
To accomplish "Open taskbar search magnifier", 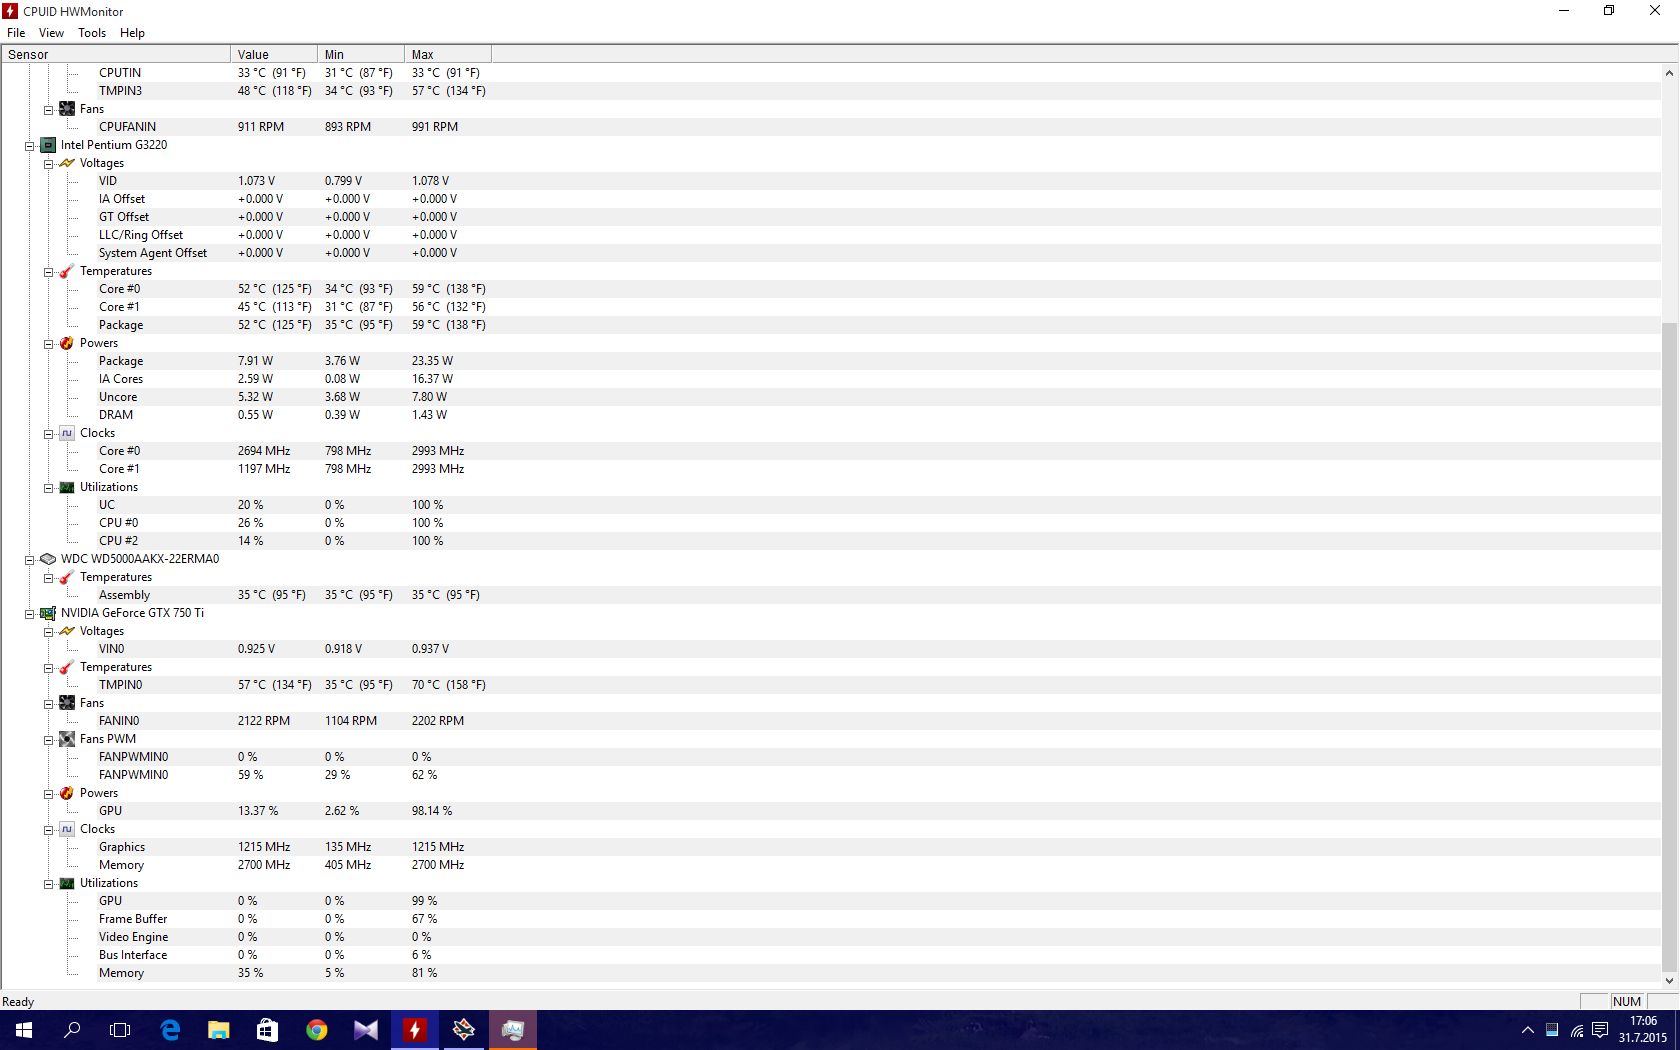I will click(x=72, y=1030).
